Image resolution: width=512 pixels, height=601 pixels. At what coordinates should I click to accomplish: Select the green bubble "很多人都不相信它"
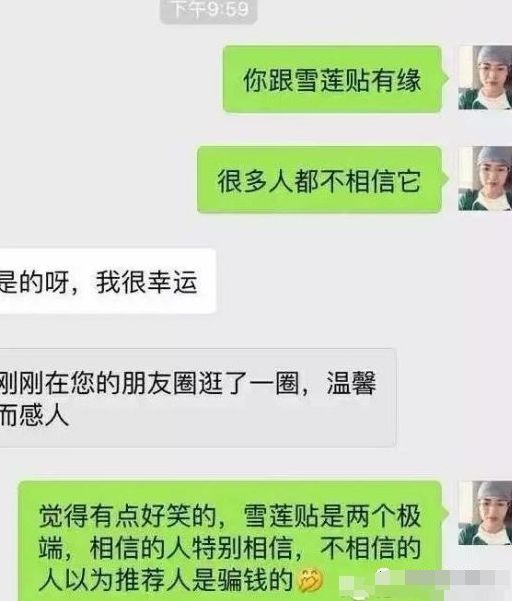(322, 179)
